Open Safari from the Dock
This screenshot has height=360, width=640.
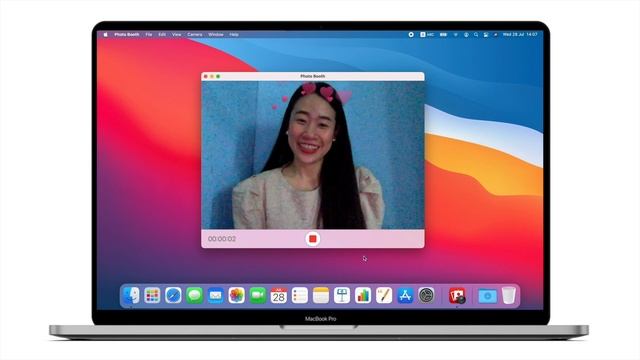point(173,295)
